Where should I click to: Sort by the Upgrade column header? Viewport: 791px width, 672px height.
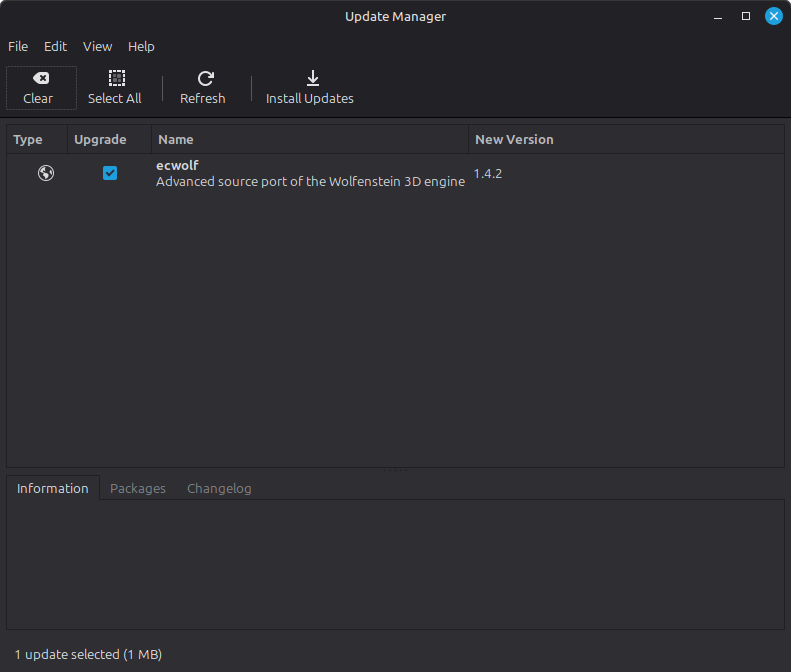(109, 139)
